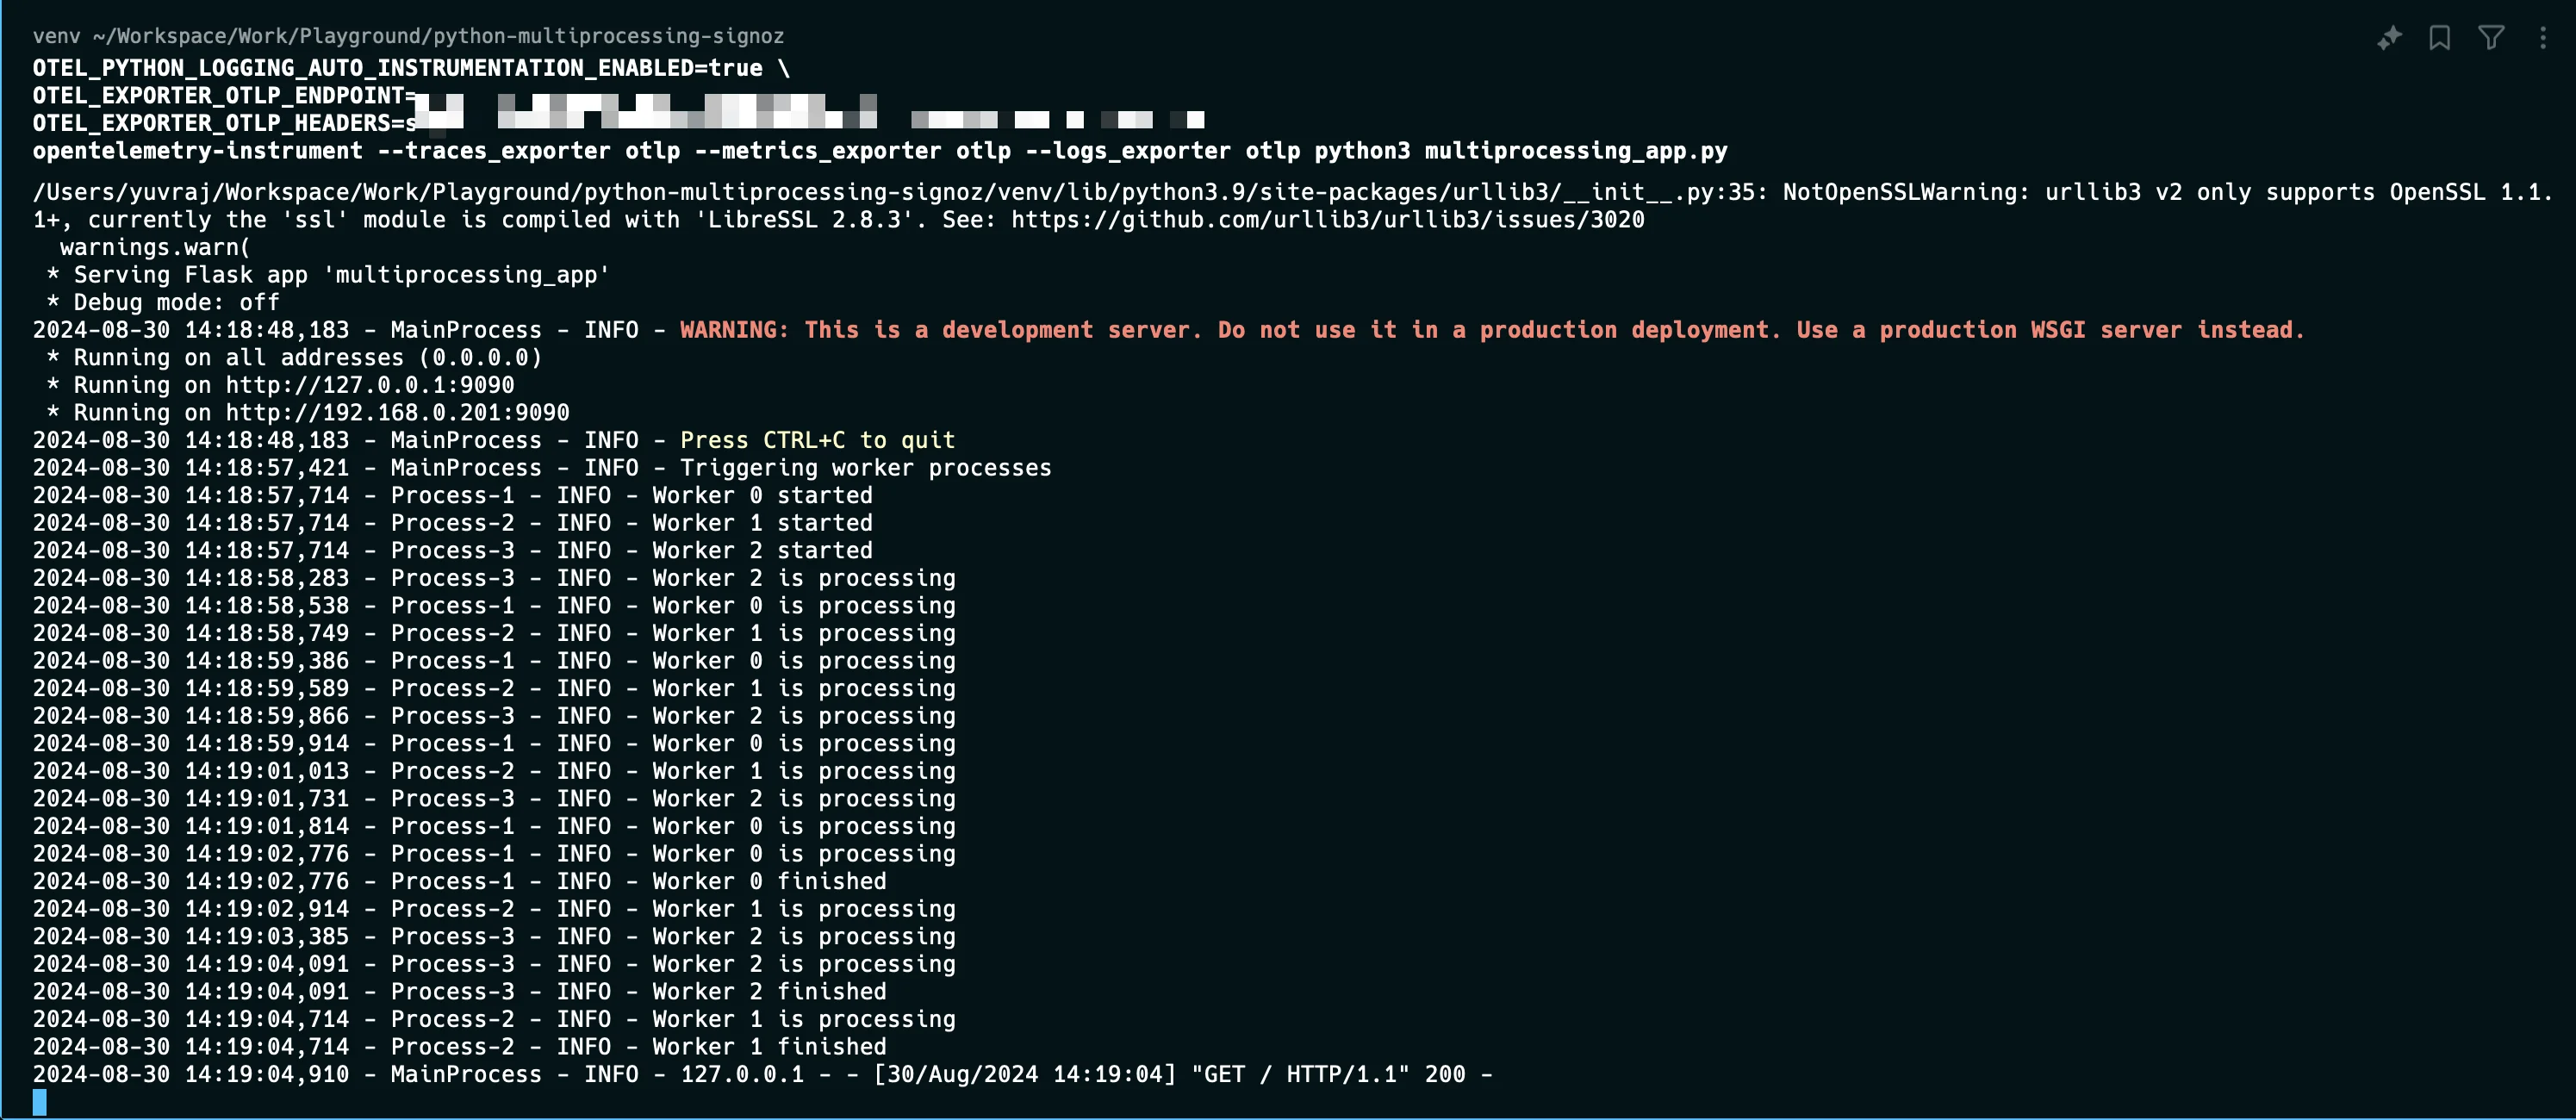Click the OTEL_EXPORTER_OTLP_HEADERS variable name
Viewport: 2576px width, 1120px height.
211,123
